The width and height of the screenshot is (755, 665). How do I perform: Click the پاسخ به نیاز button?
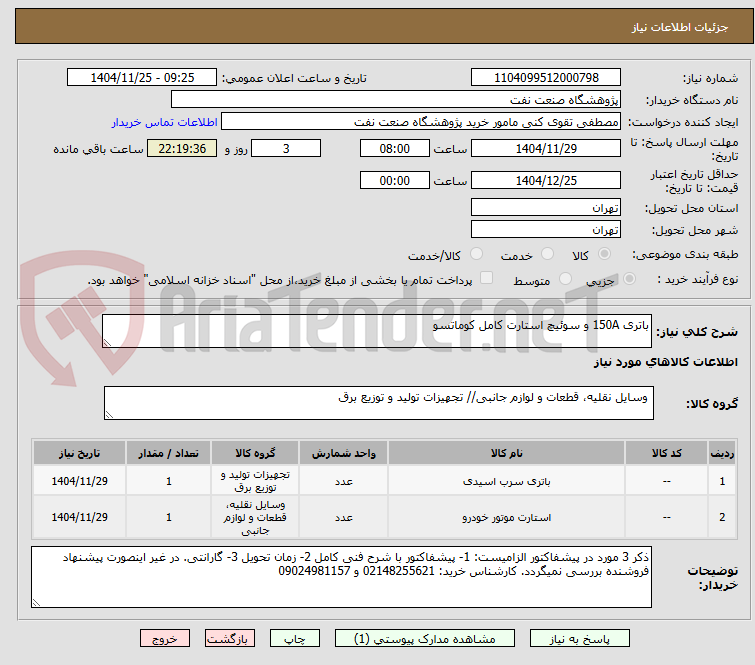579,639
